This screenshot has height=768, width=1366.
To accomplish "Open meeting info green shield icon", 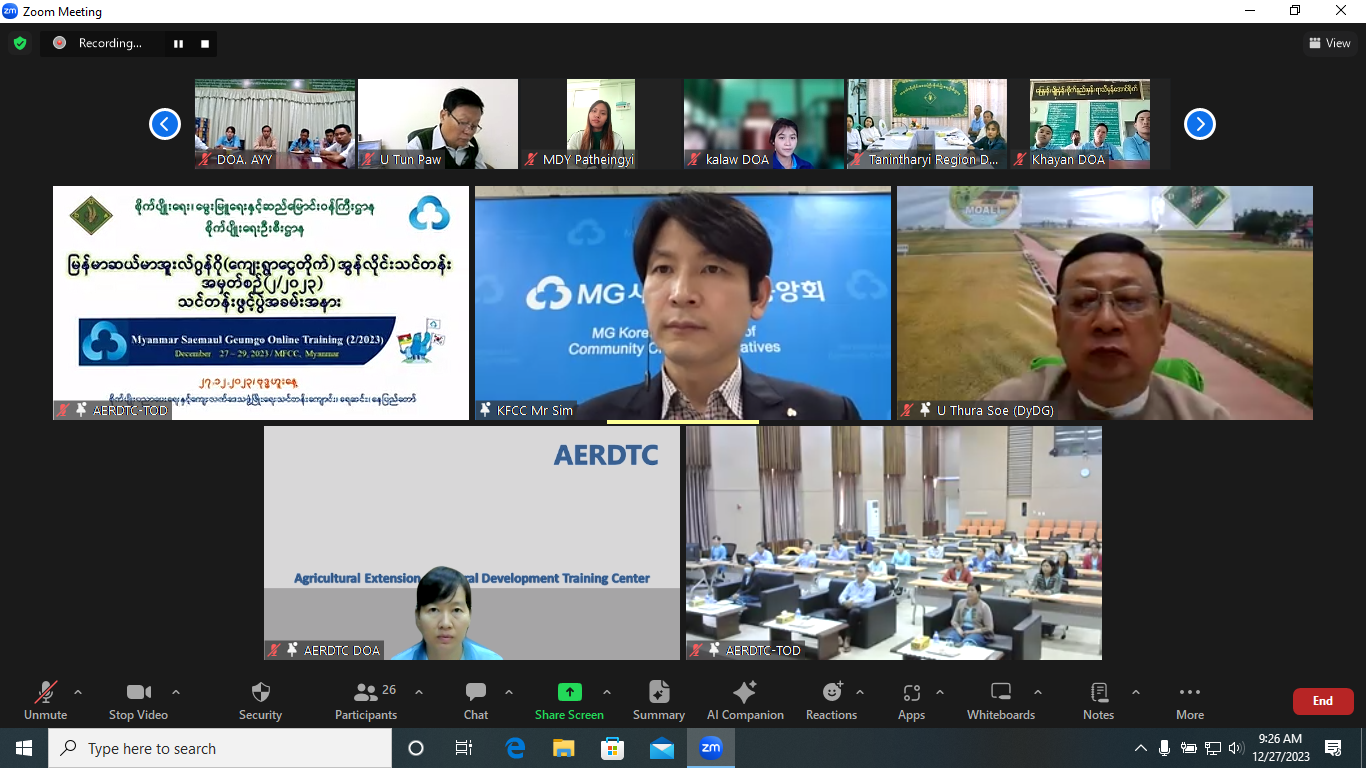I will coord(20,43).
